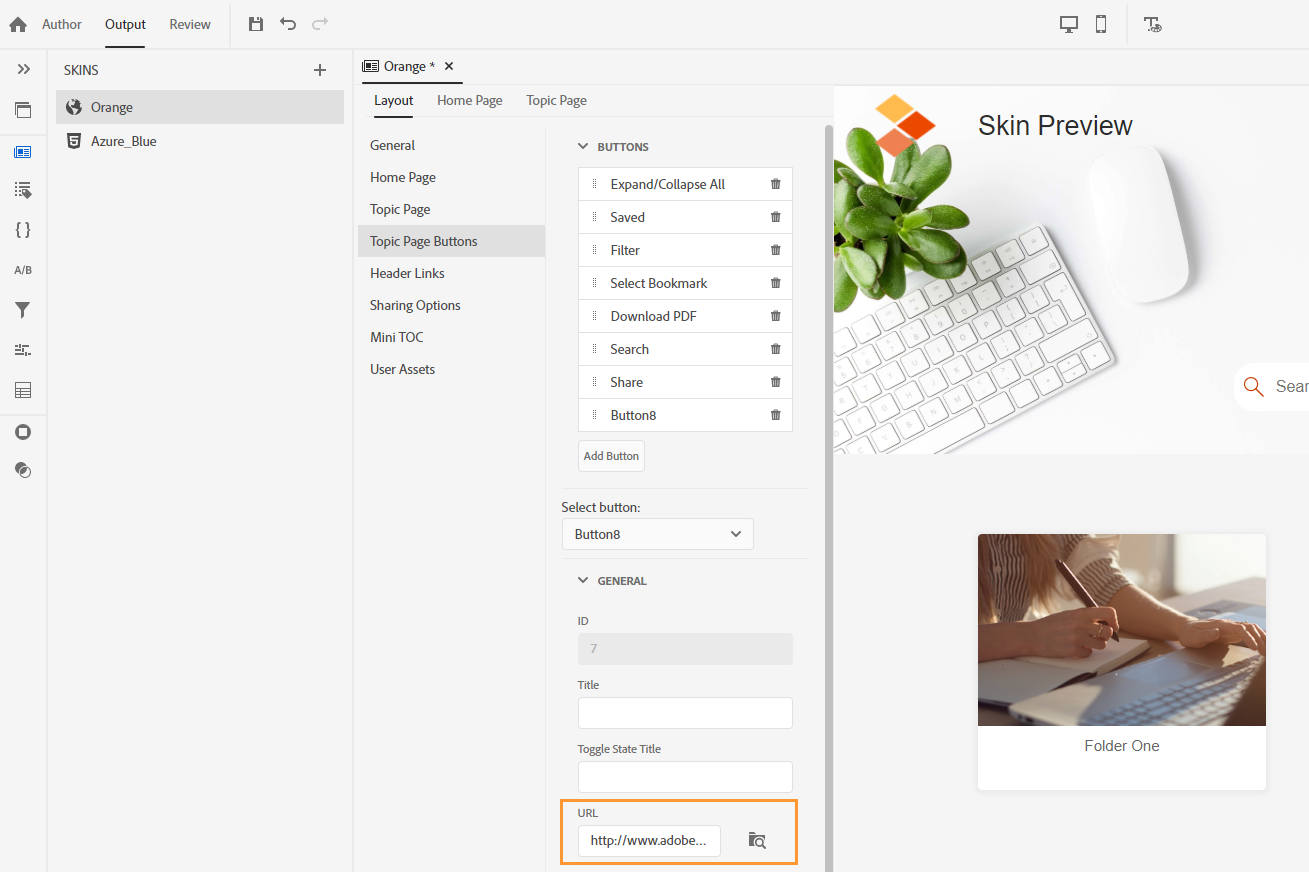Go to the Home screen icon

tap(18, 24)
